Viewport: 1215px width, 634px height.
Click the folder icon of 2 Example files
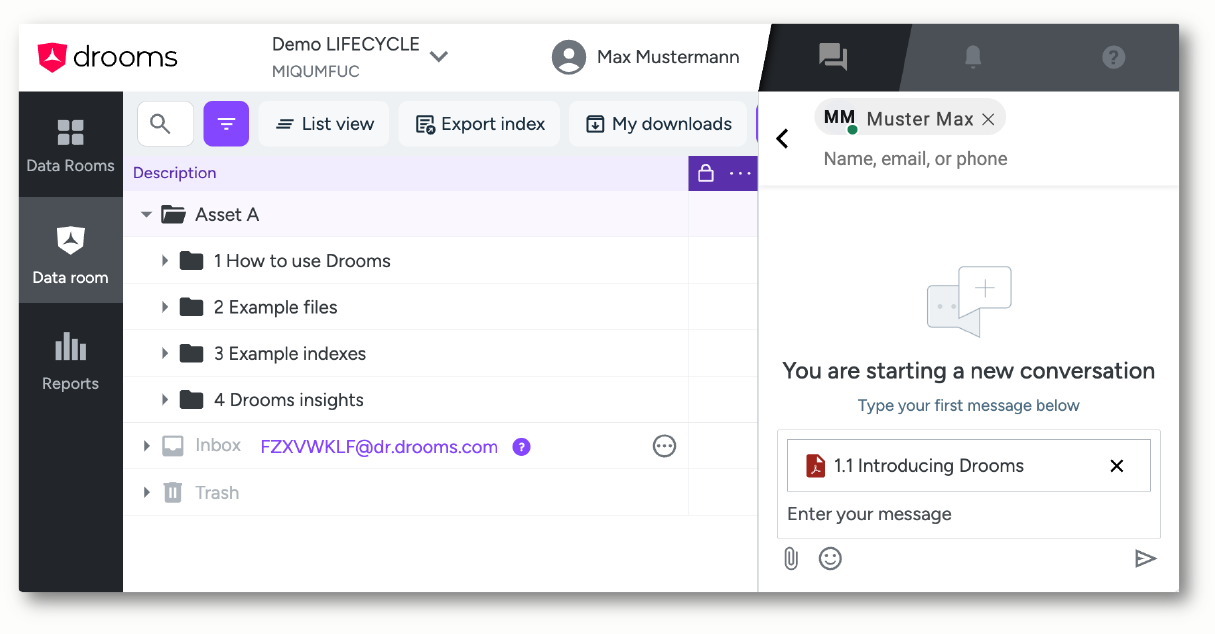pyautogui.click(x=191, y=307)
